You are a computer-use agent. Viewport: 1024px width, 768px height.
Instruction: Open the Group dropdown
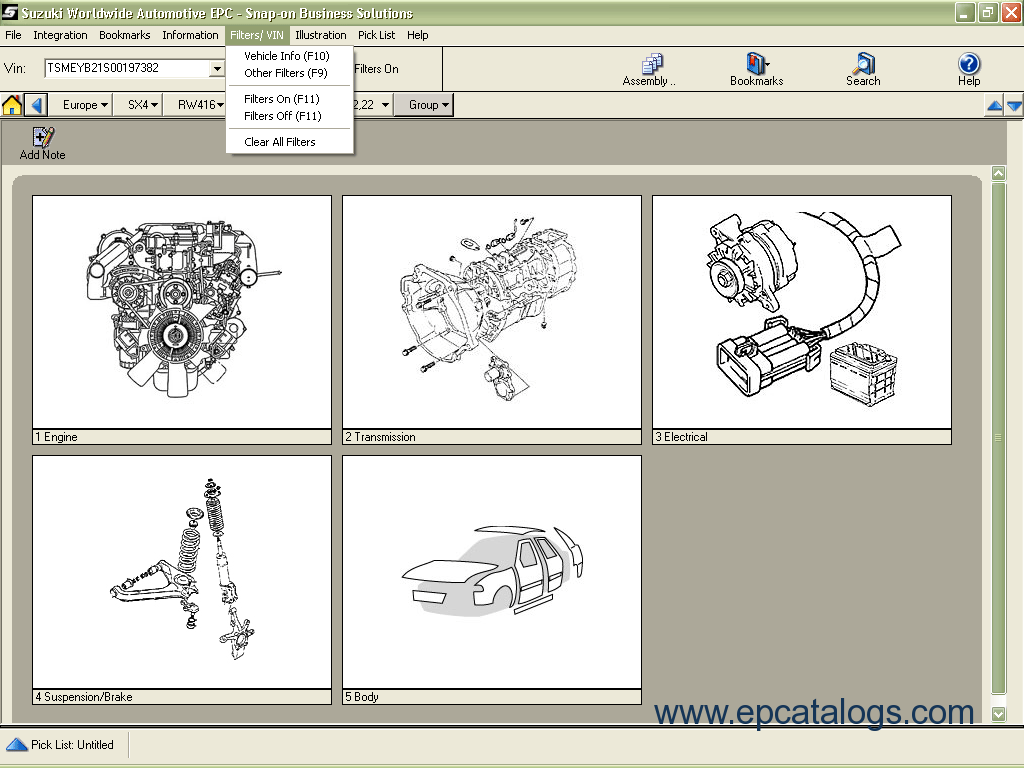pos(424,104)
